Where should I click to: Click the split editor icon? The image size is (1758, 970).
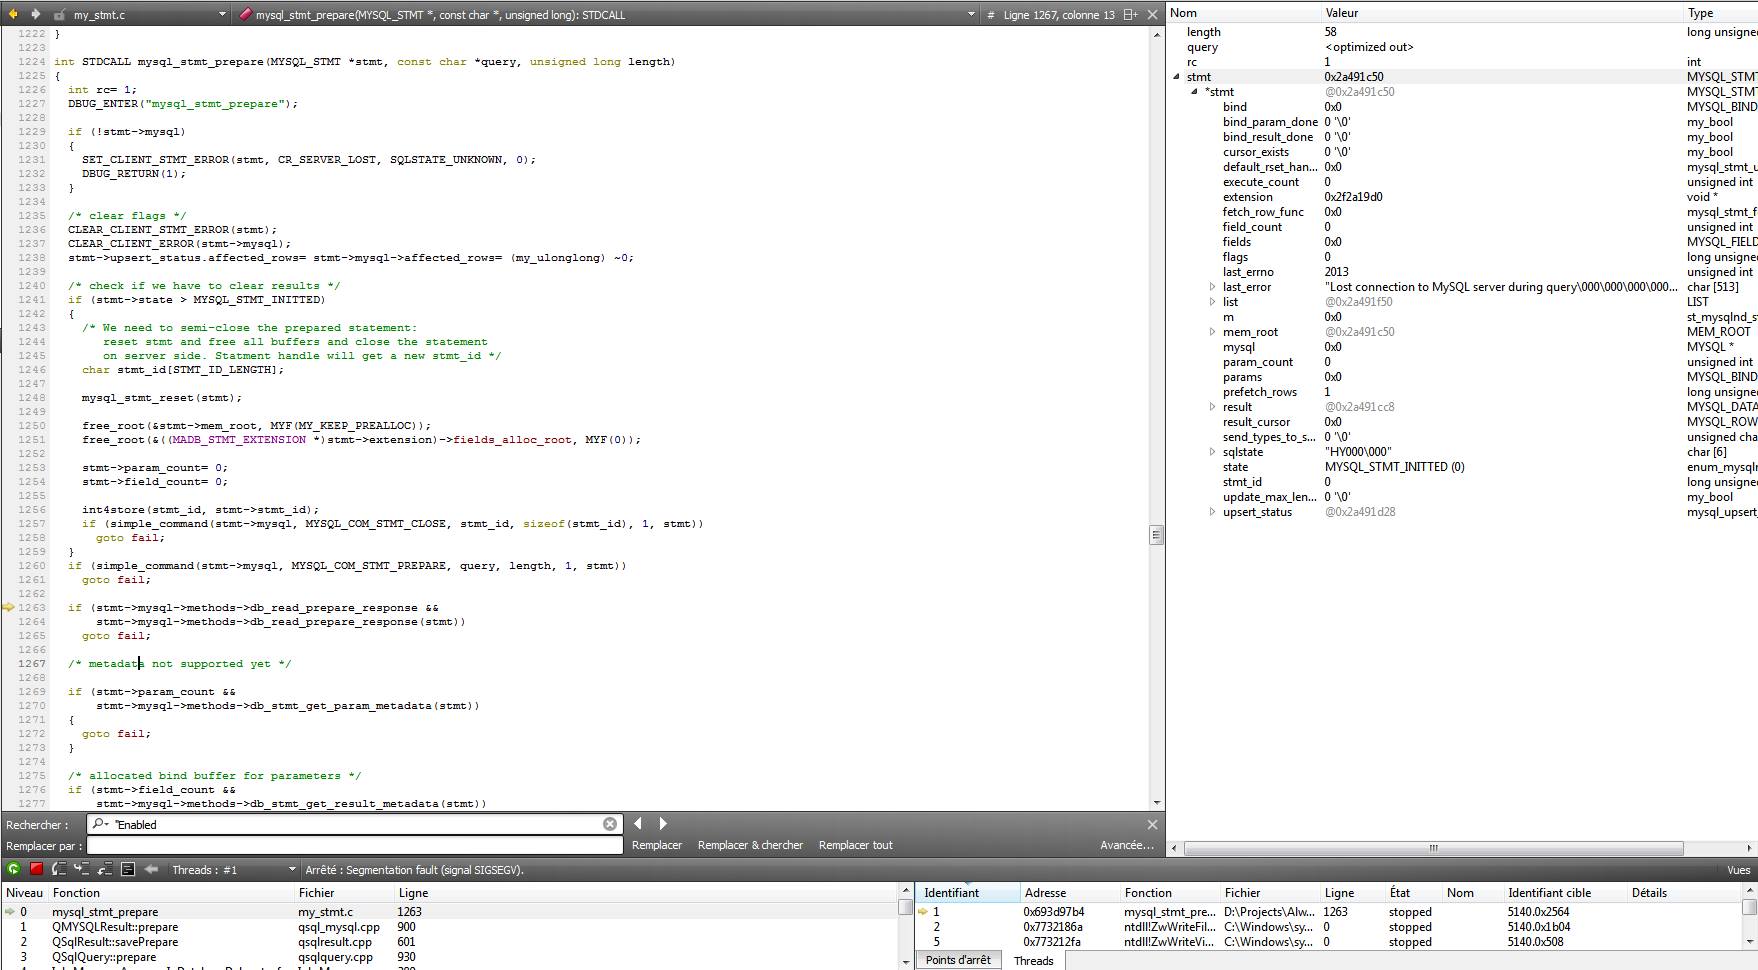click(x=1130, y=14)
